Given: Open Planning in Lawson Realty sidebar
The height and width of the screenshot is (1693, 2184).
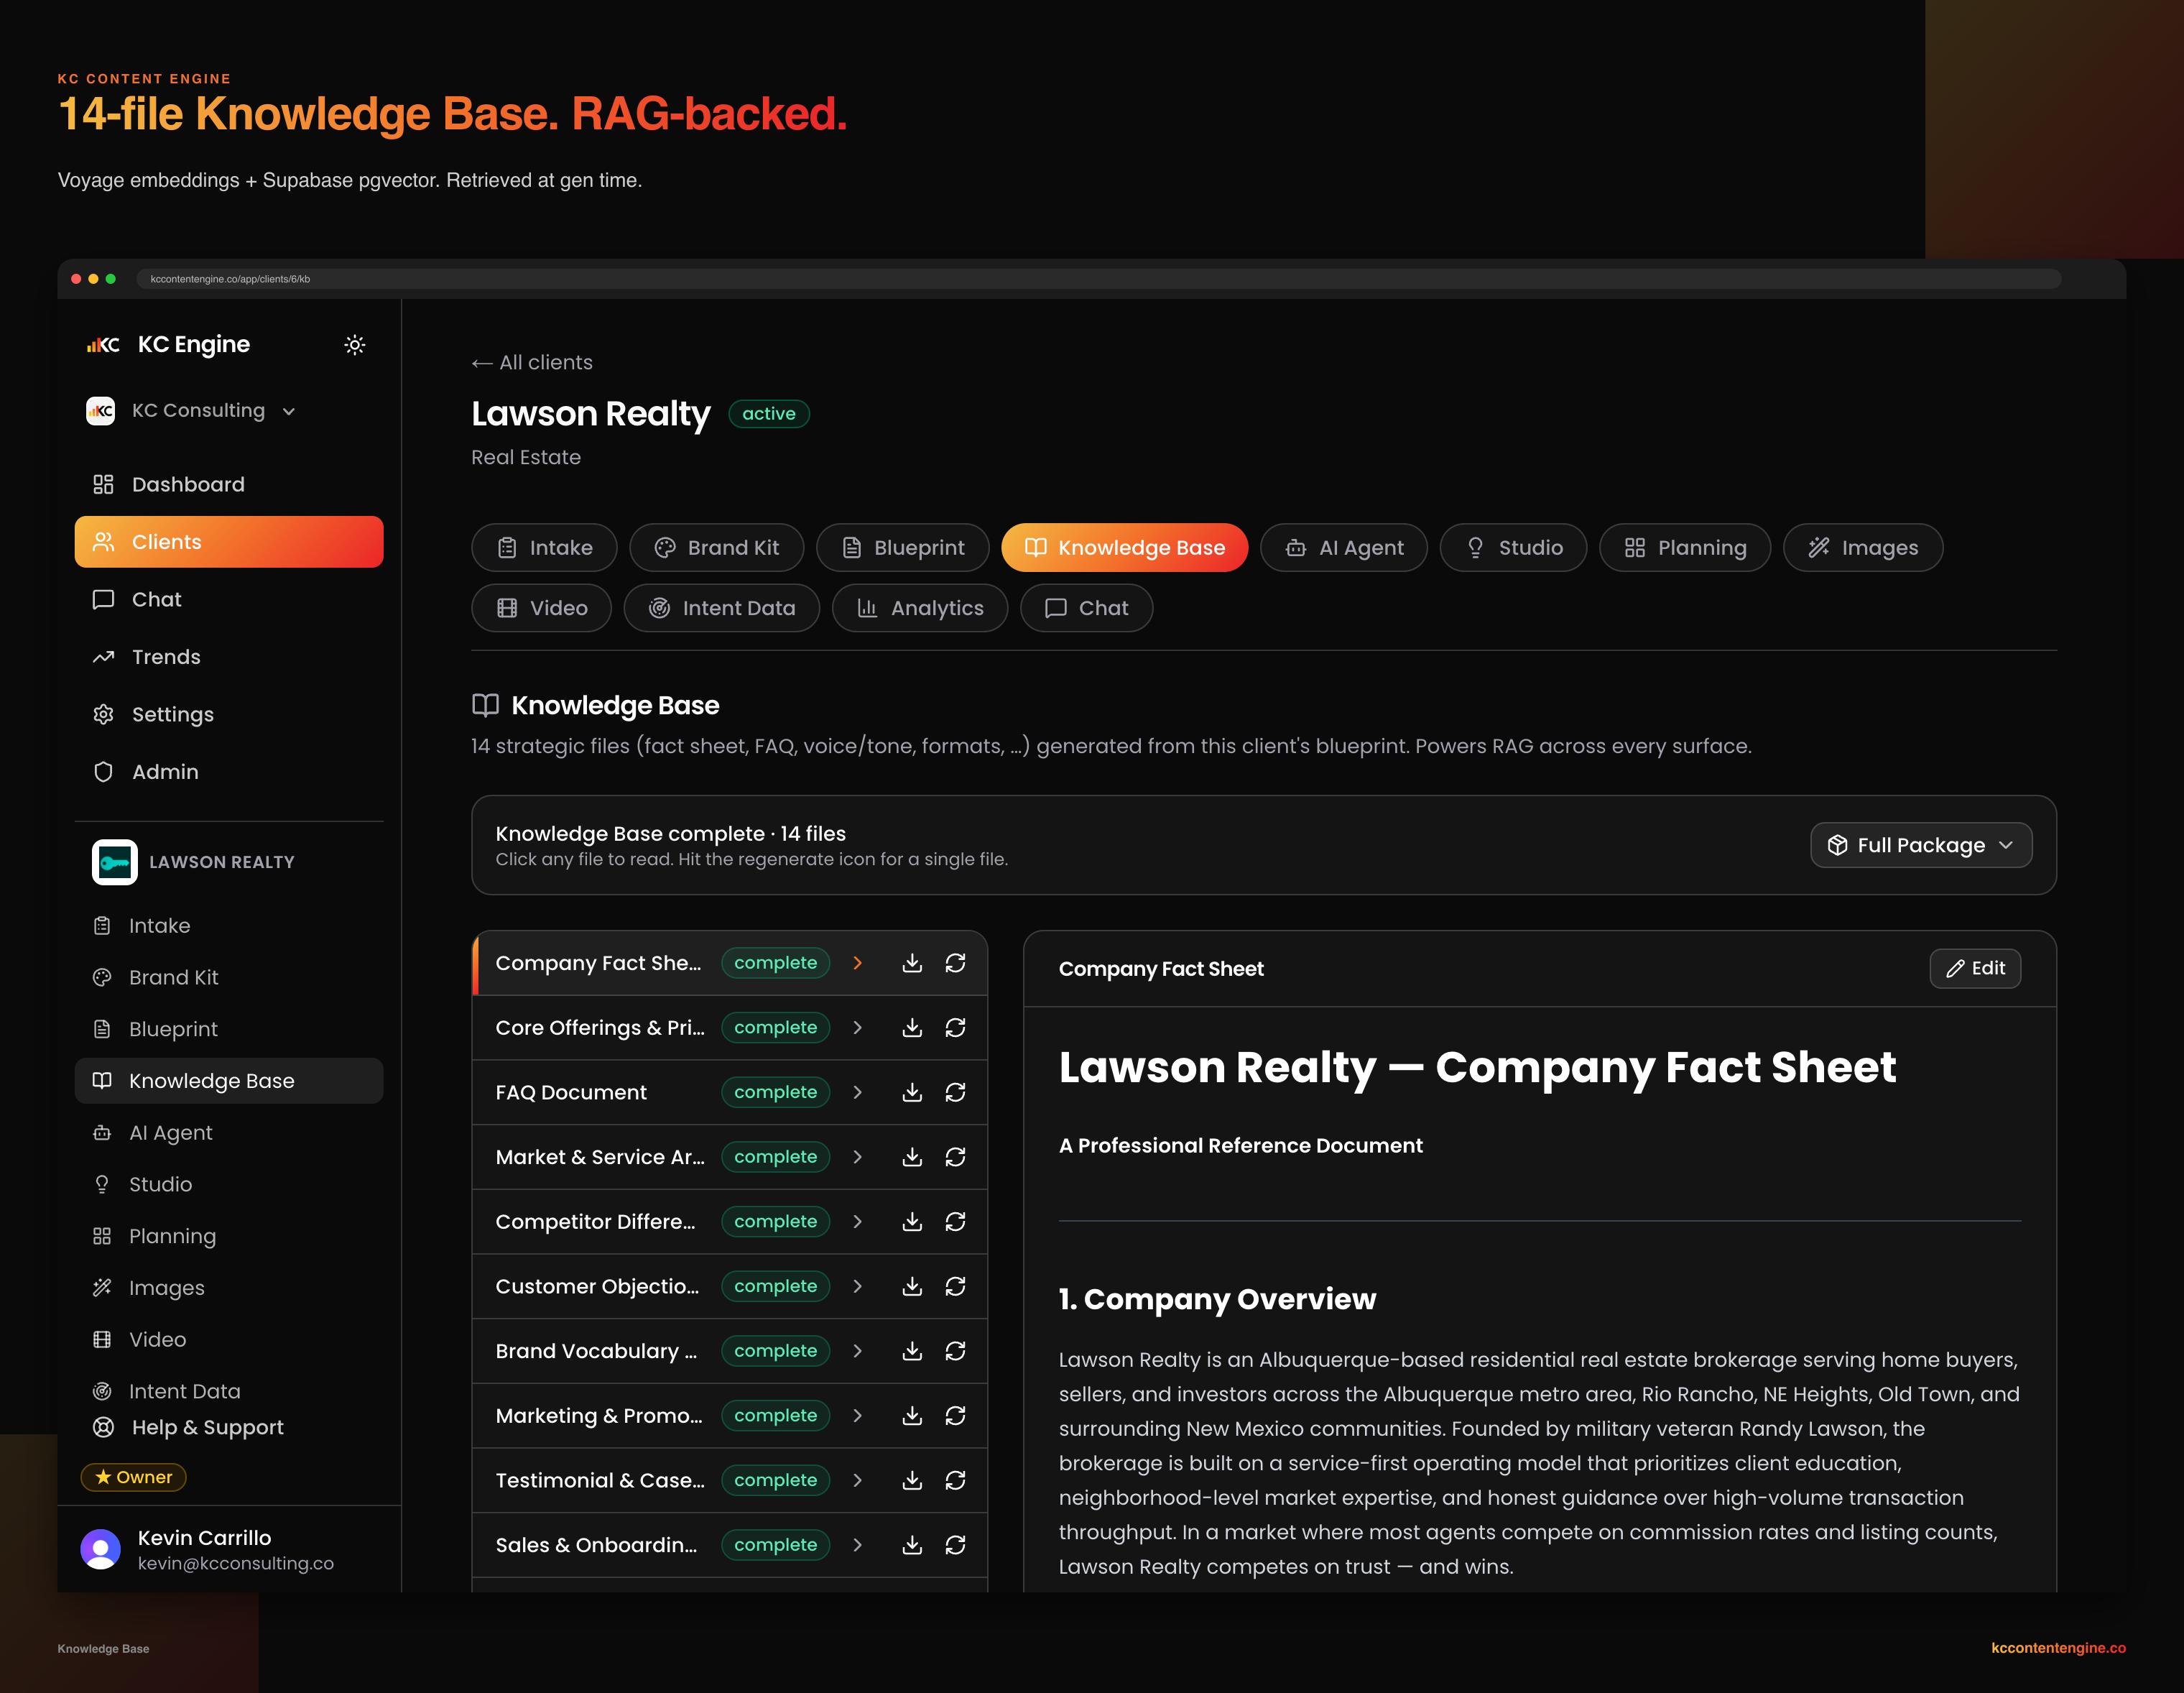Looking at the screenshot, I should point(229,1236).
